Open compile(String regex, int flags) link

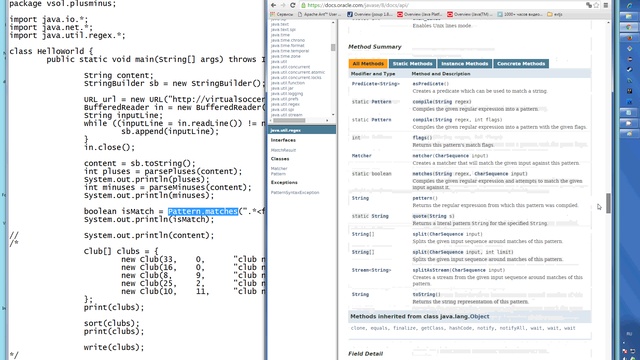click(x=422, y=120)
